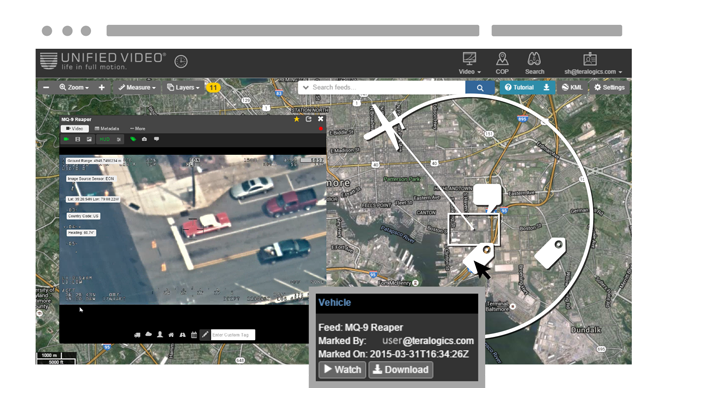715x405 pixels.
Task: Tag video with road icon
Action: point(182,335)
